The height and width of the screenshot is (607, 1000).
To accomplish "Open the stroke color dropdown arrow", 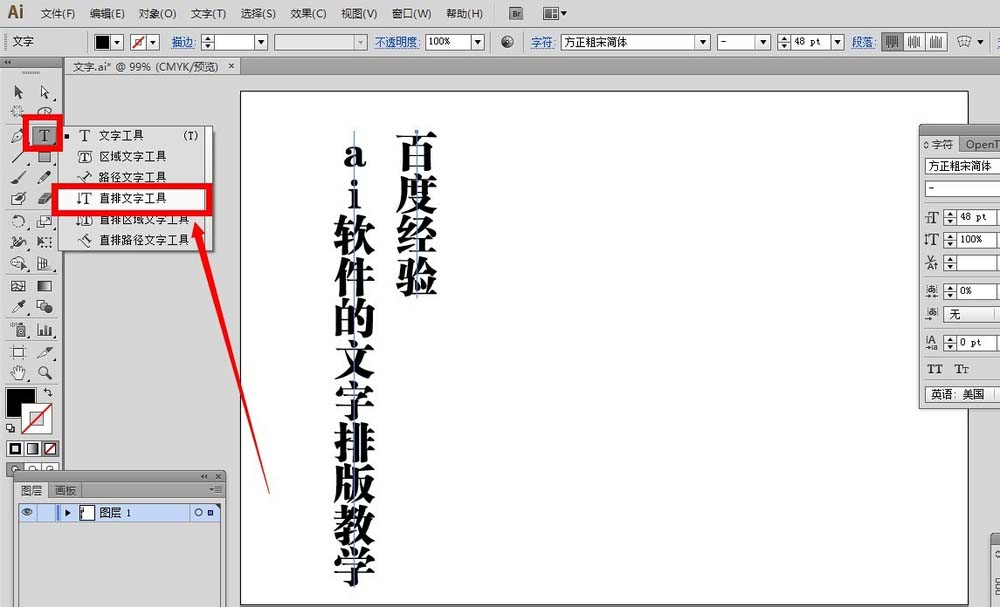I will 153,42.
